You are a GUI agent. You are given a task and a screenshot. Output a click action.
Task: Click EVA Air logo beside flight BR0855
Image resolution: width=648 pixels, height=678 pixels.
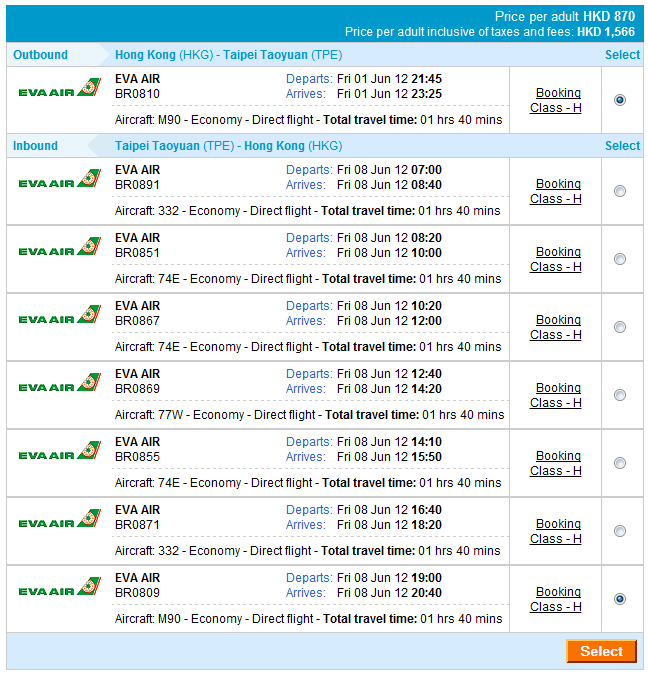tap(60, 452)
